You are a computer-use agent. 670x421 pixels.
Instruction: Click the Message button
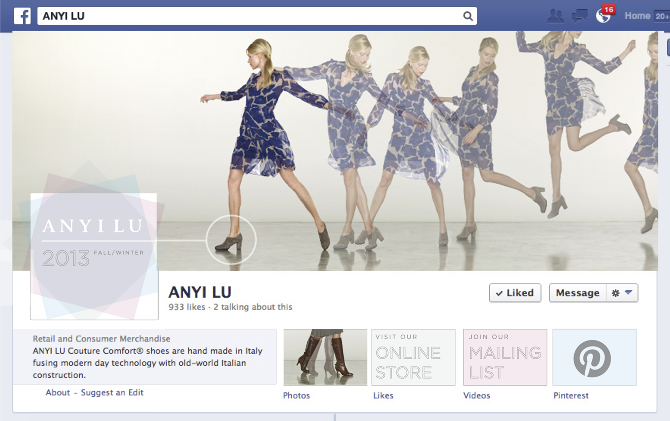tap(577, 293)
